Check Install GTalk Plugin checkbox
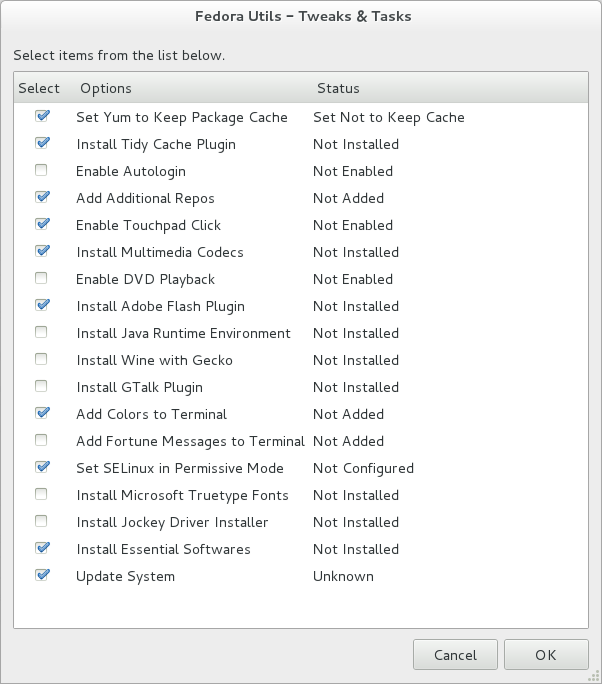Screen dimensions: 602x684 pyautogui.click(x=41, y=387)
